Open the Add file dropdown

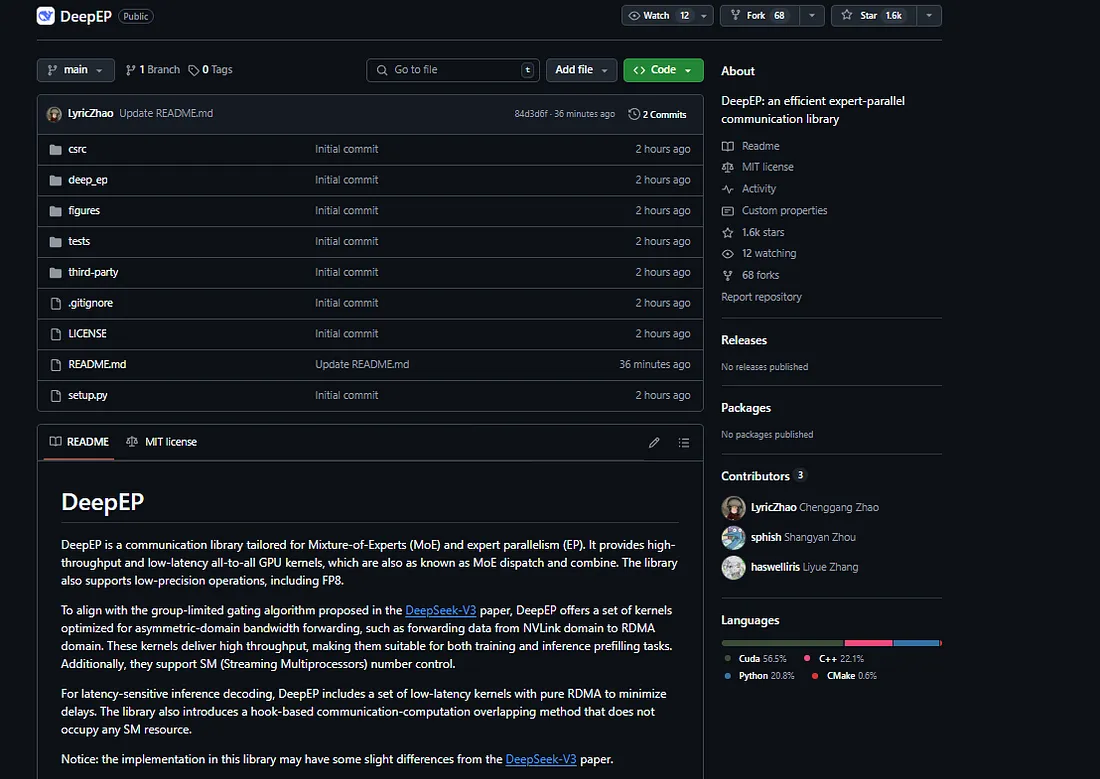pyautogui.click(x=582, y=70)
